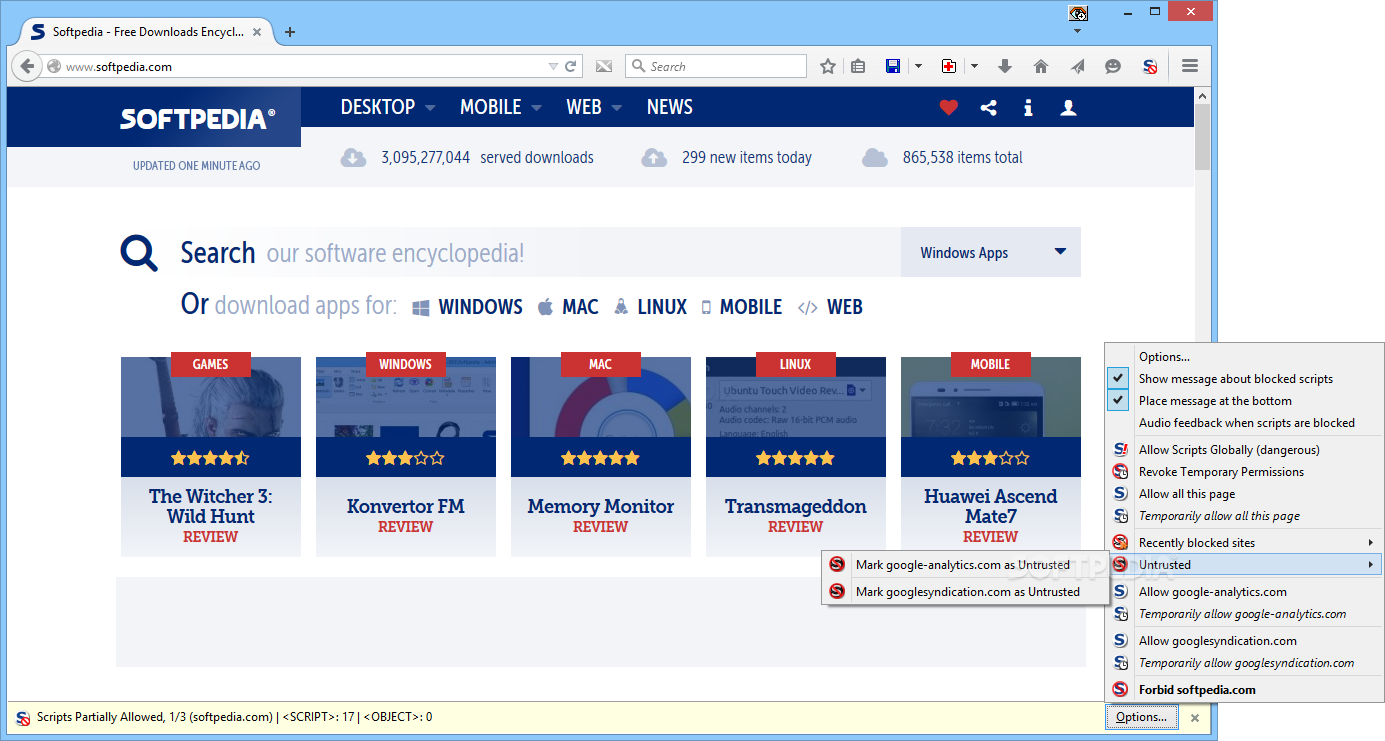Select the Untrusted menu entry
Image resolution: width=1385 pixels, height=741 pixels.
pos(1244,565)
